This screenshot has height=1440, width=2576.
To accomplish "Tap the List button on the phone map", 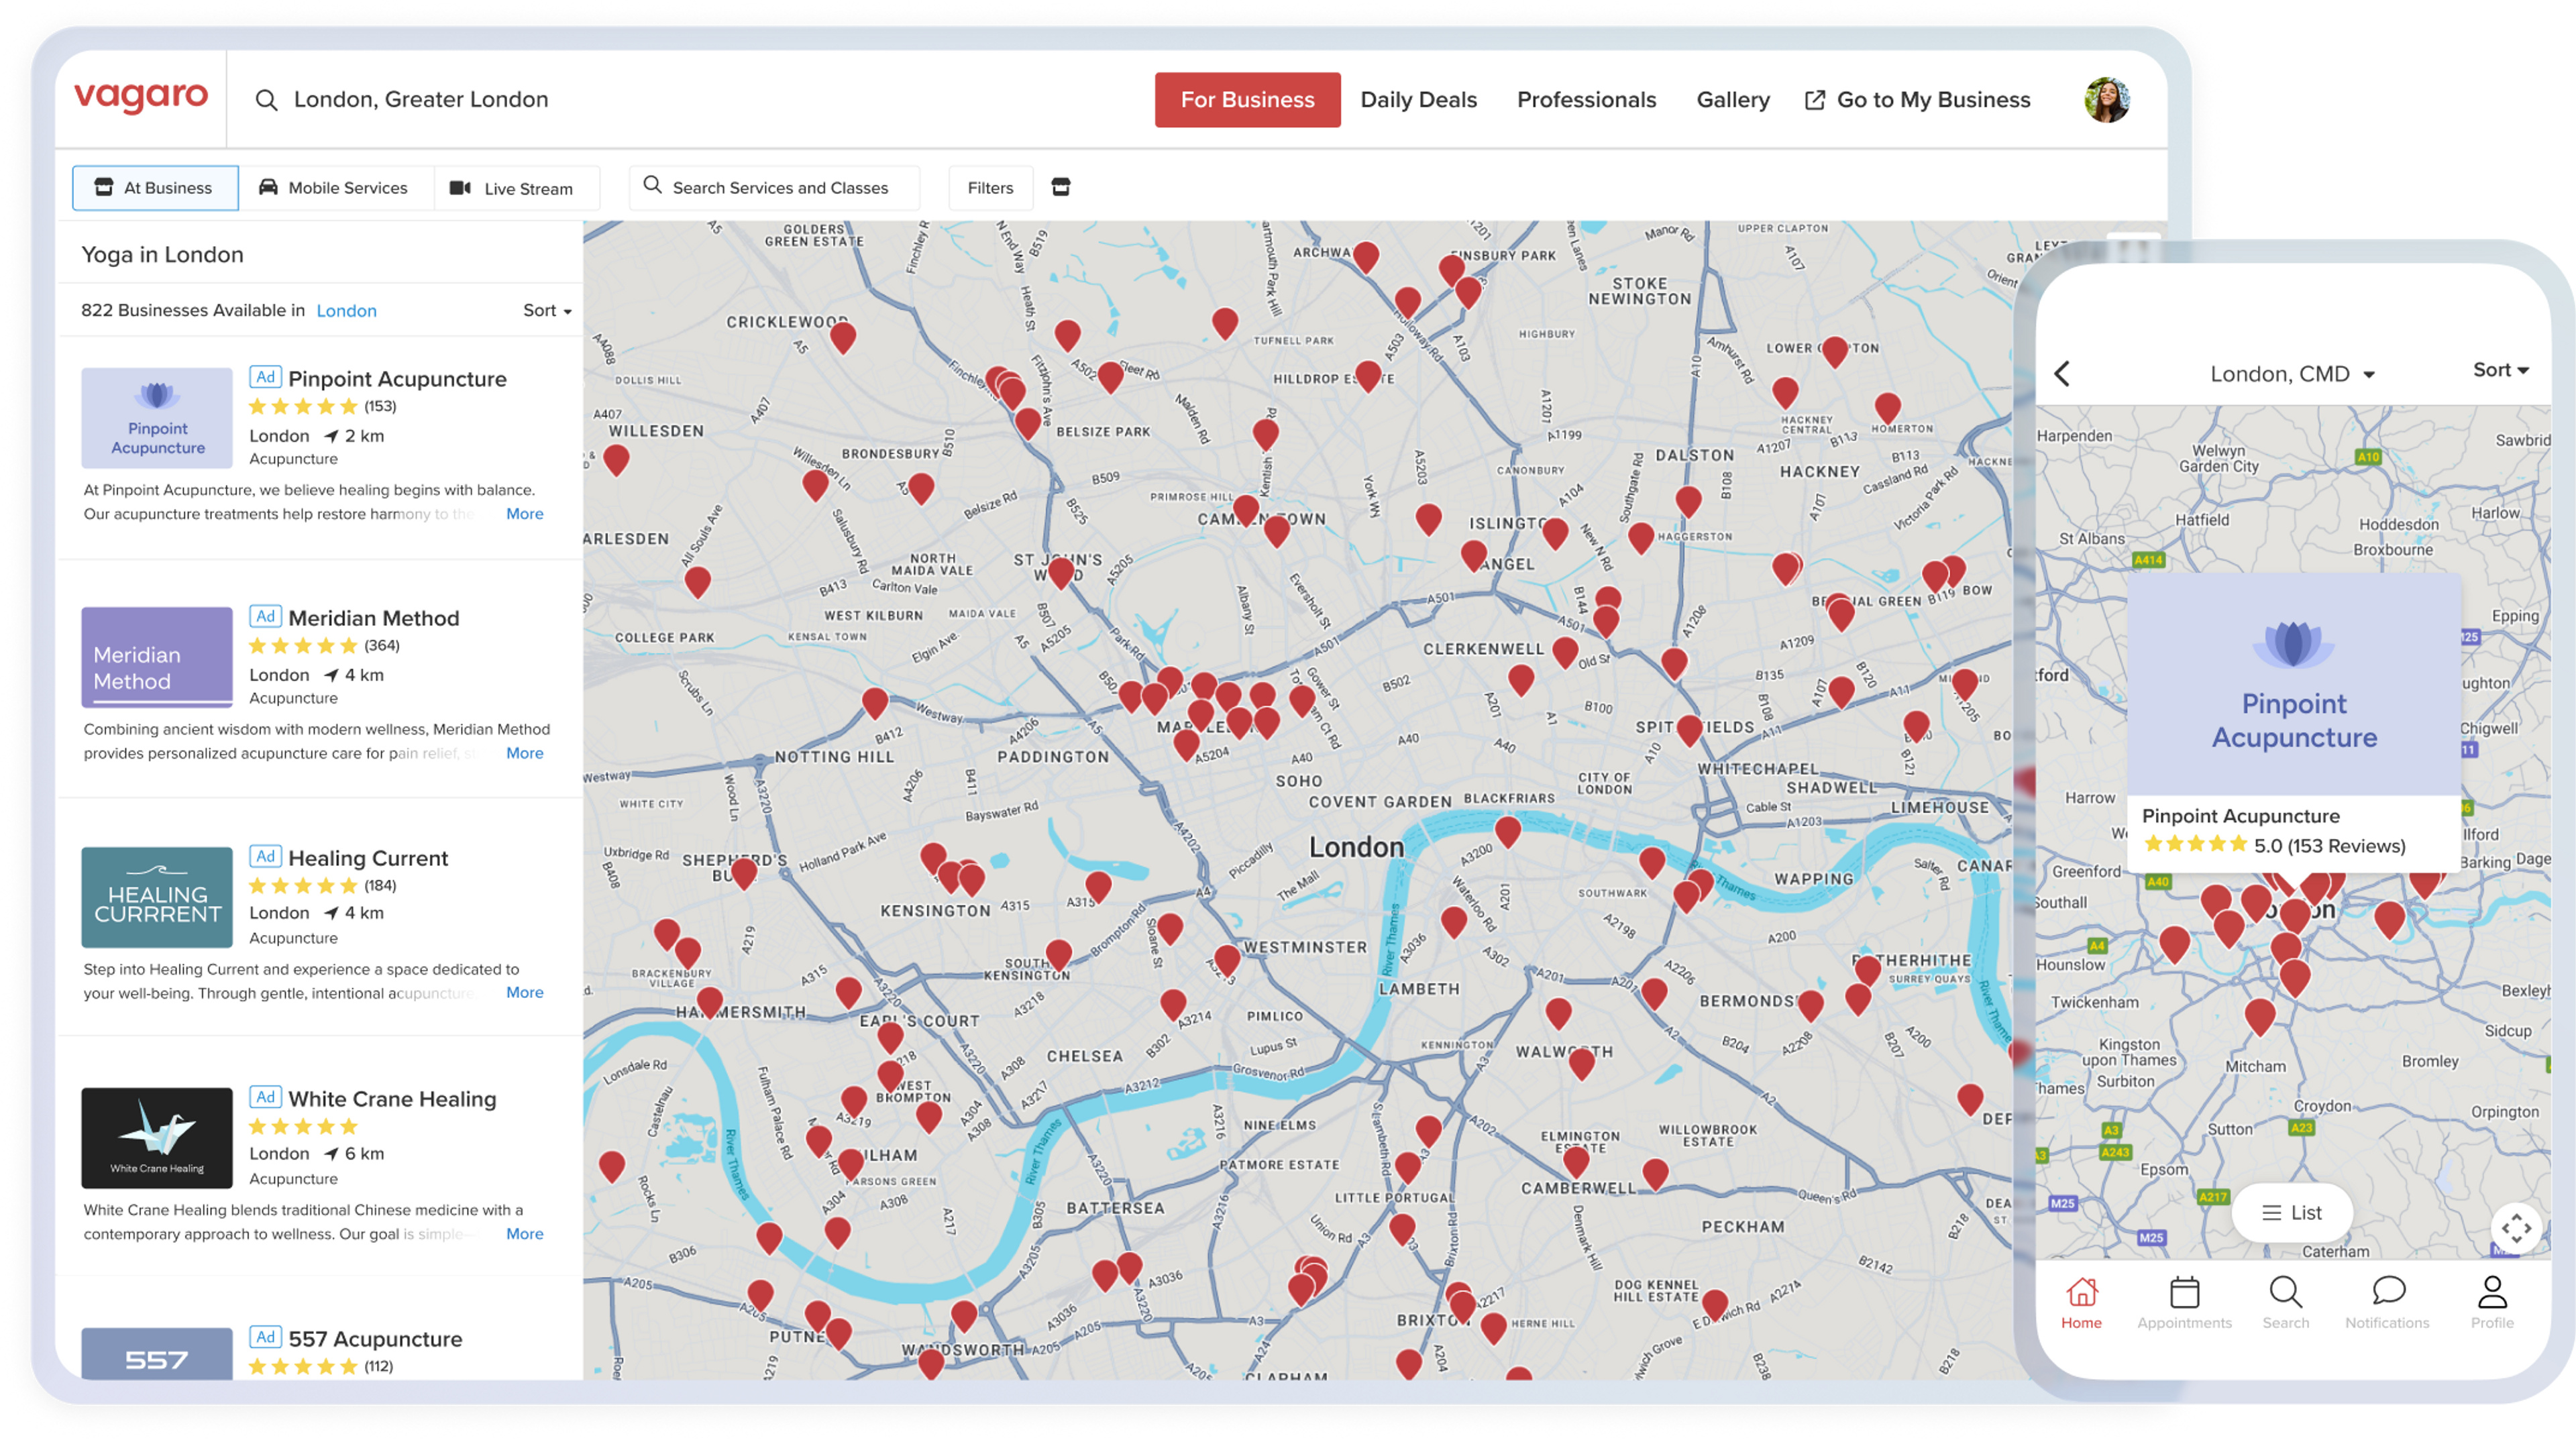I will coord(2292,1213).
